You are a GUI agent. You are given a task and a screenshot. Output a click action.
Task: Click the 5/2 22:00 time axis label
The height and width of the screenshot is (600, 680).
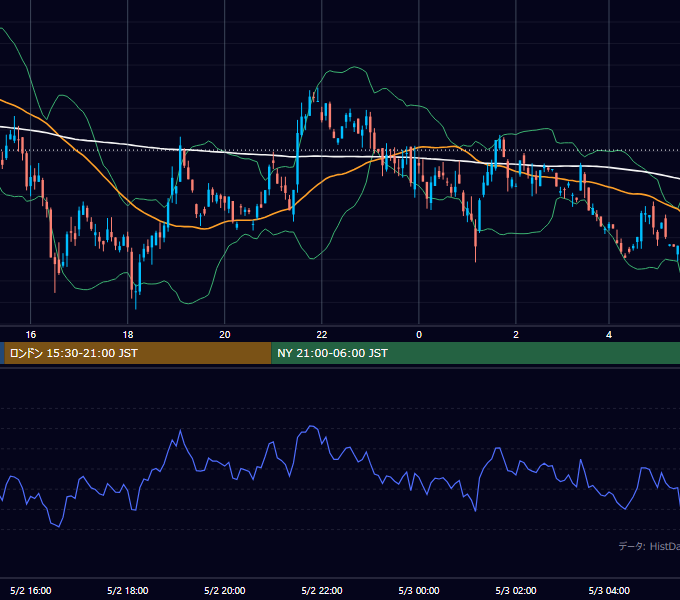point(322,590)
